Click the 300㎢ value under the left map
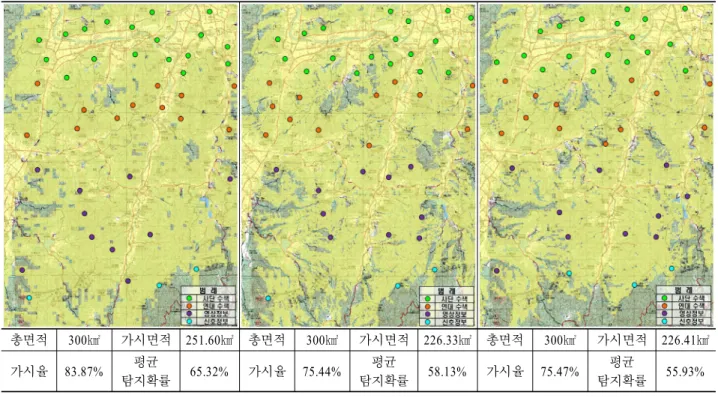This screenshot has width=718, height=398. (x=84, y=340)
